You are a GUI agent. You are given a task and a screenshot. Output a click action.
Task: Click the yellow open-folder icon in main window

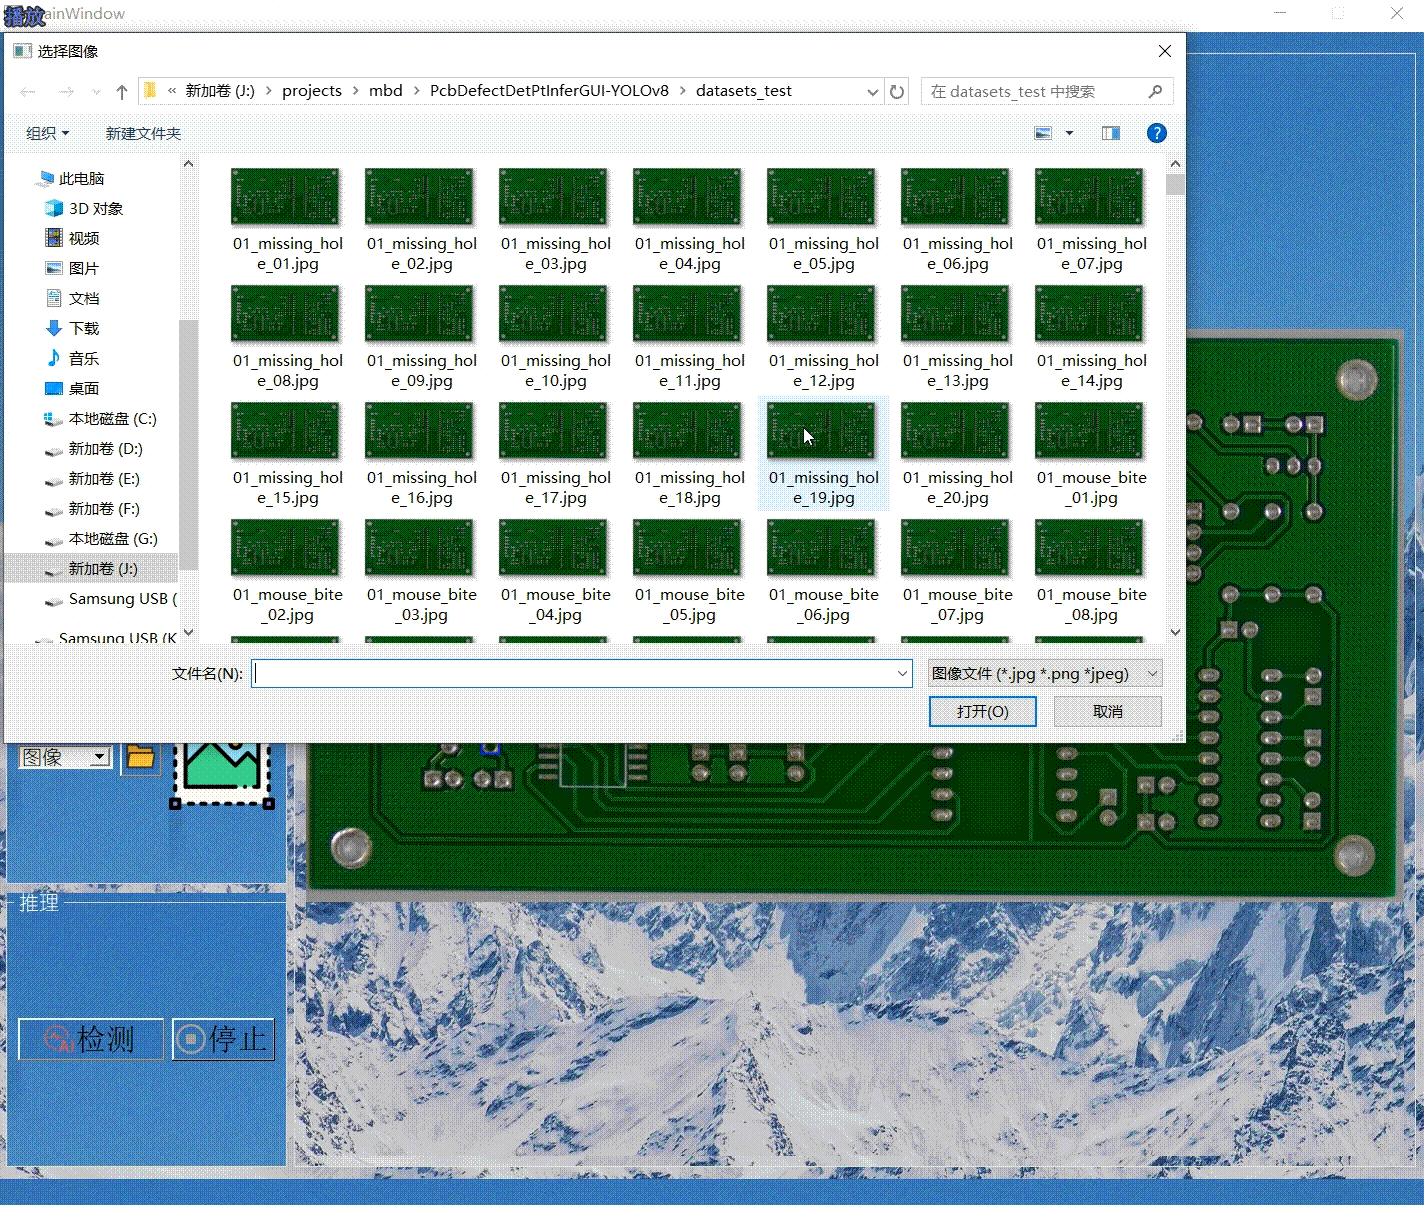tap(141, 757)
